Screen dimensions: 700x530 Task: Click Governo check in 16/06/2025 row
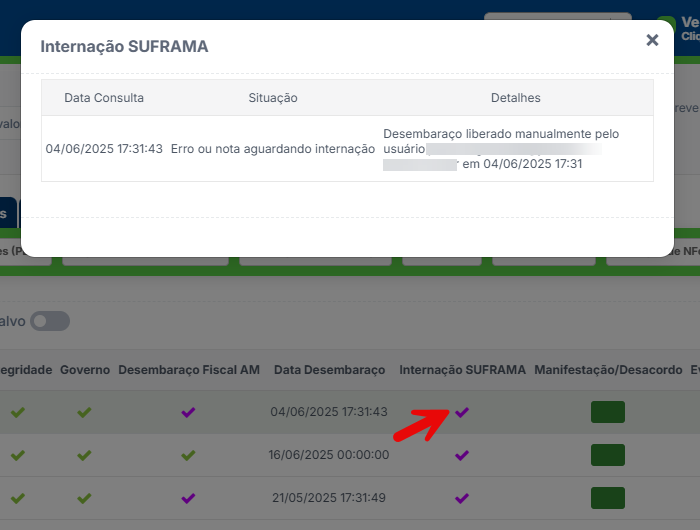pyautogui.click(x=84, y=455)
